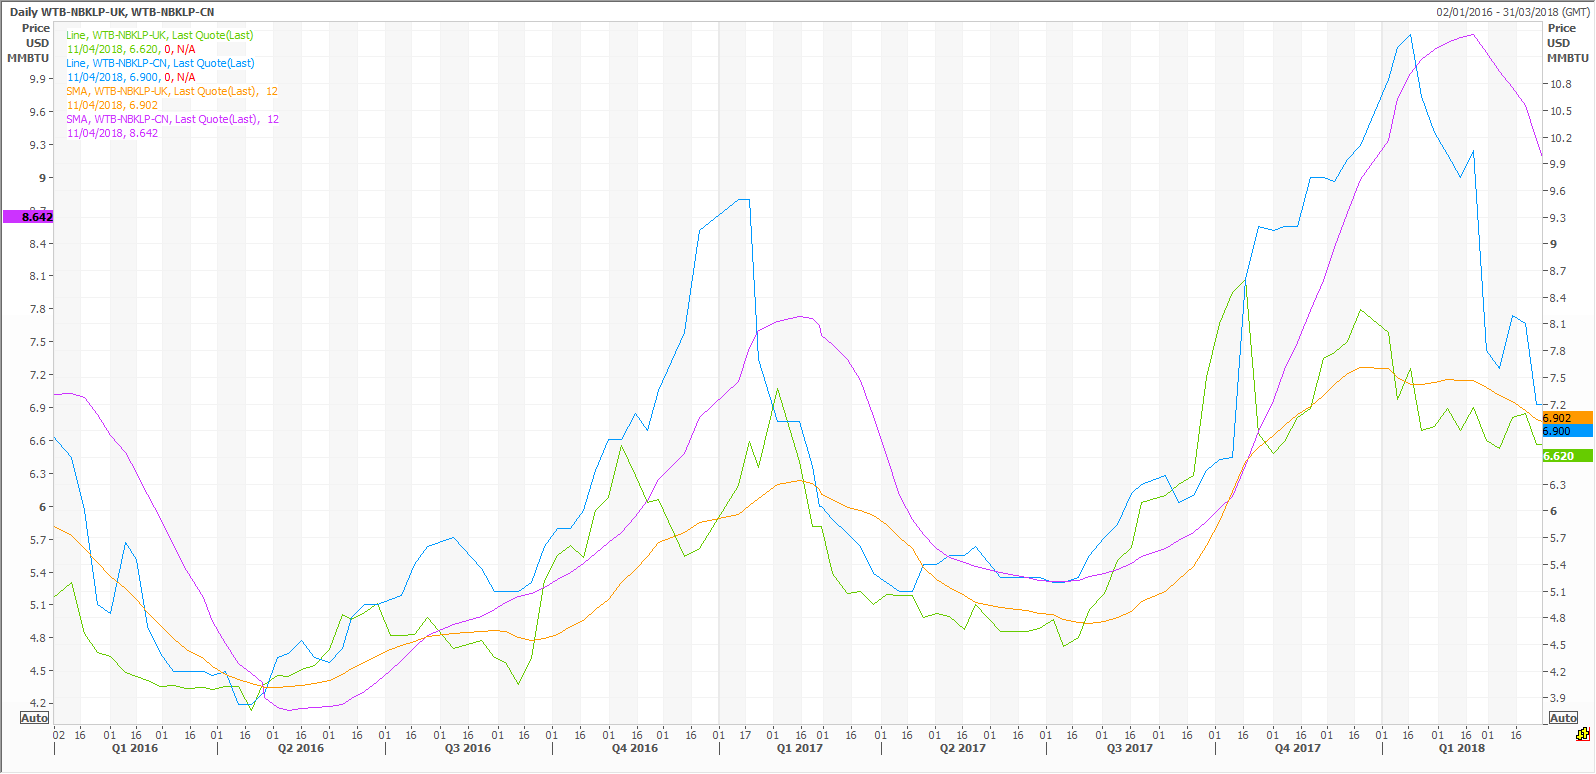Click the left 'Price USD MMBTU' axis header

(29, 43)
